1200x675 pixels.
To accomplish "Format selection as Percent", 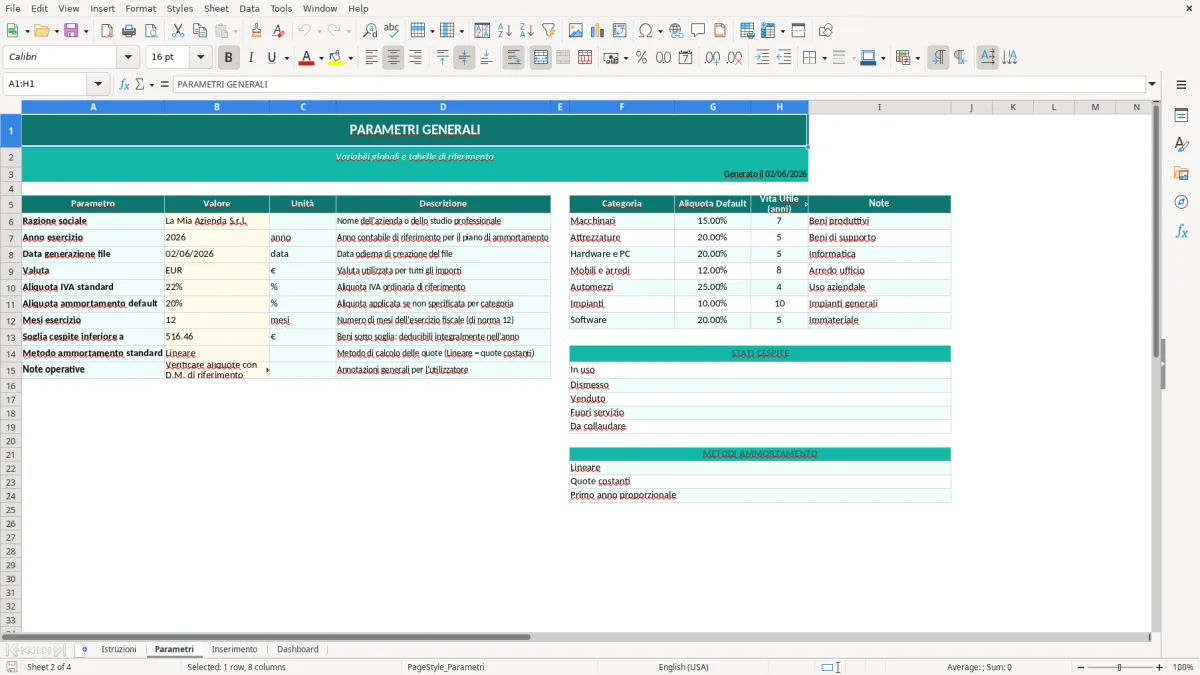I will [641, 58].
